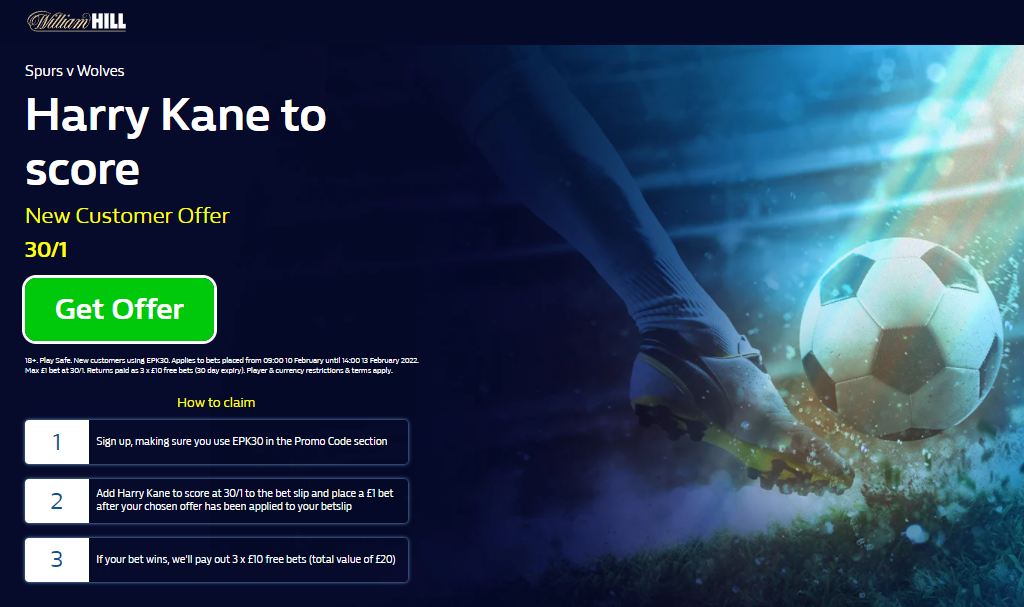Click the green Get Offer button

[x=120, y=309]
